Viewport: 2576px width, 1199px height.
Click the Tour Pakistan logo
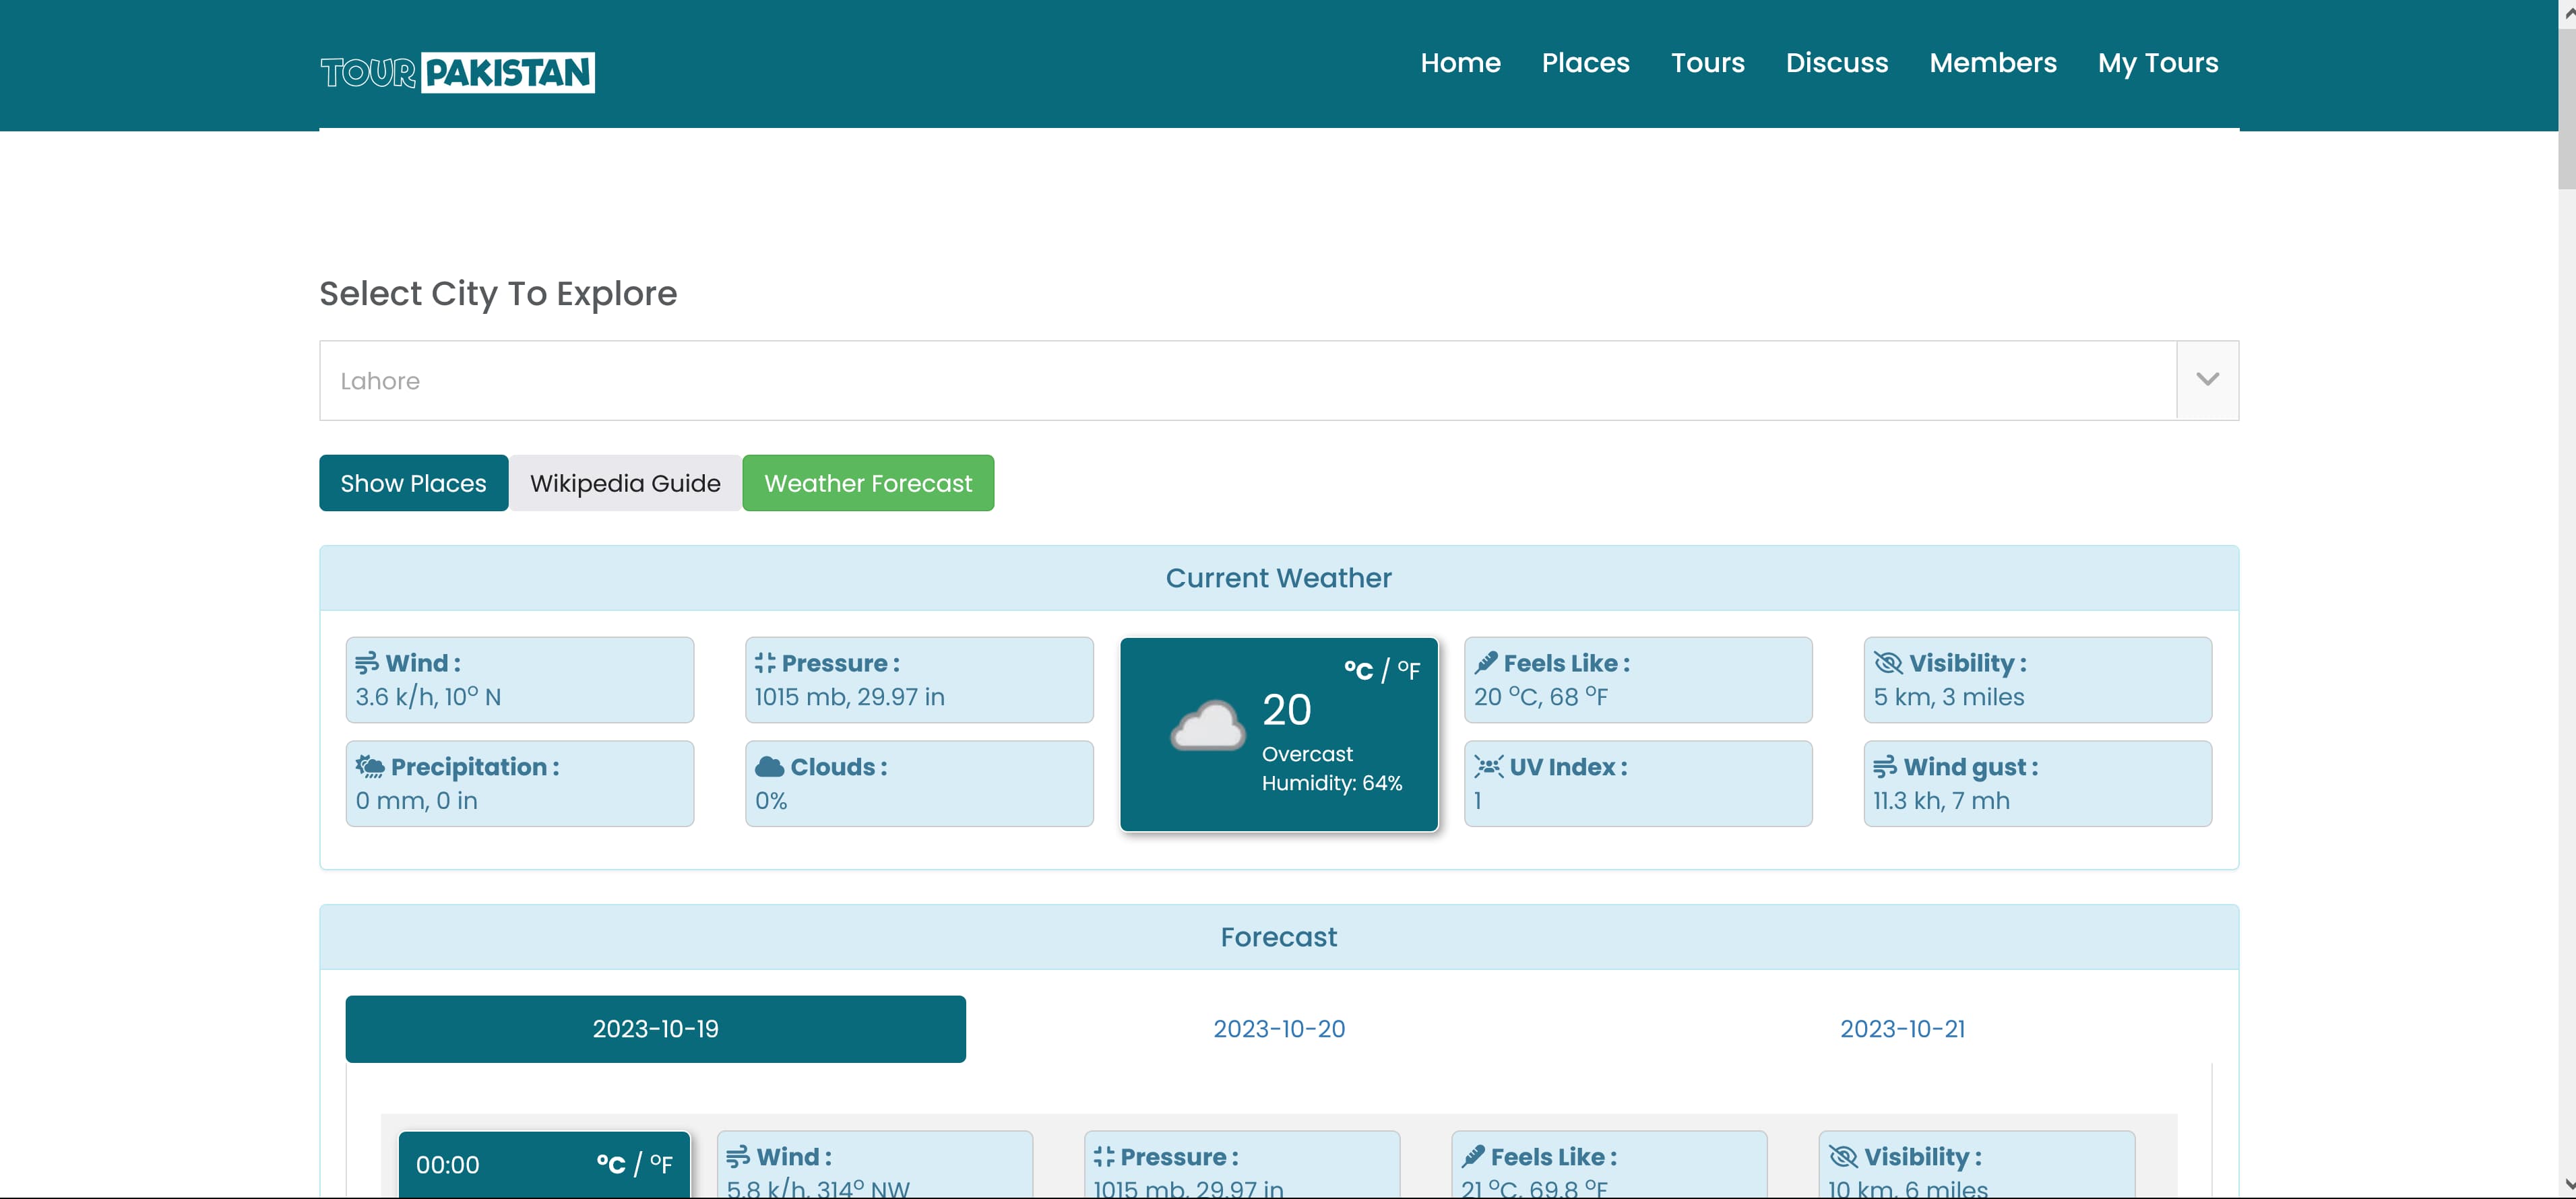pos(457,72)
